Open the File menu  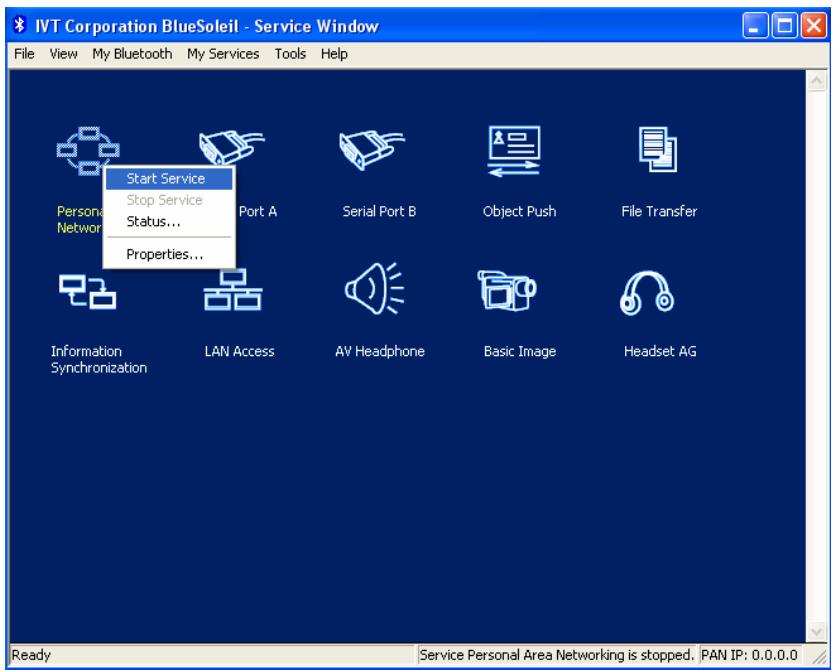24,54
